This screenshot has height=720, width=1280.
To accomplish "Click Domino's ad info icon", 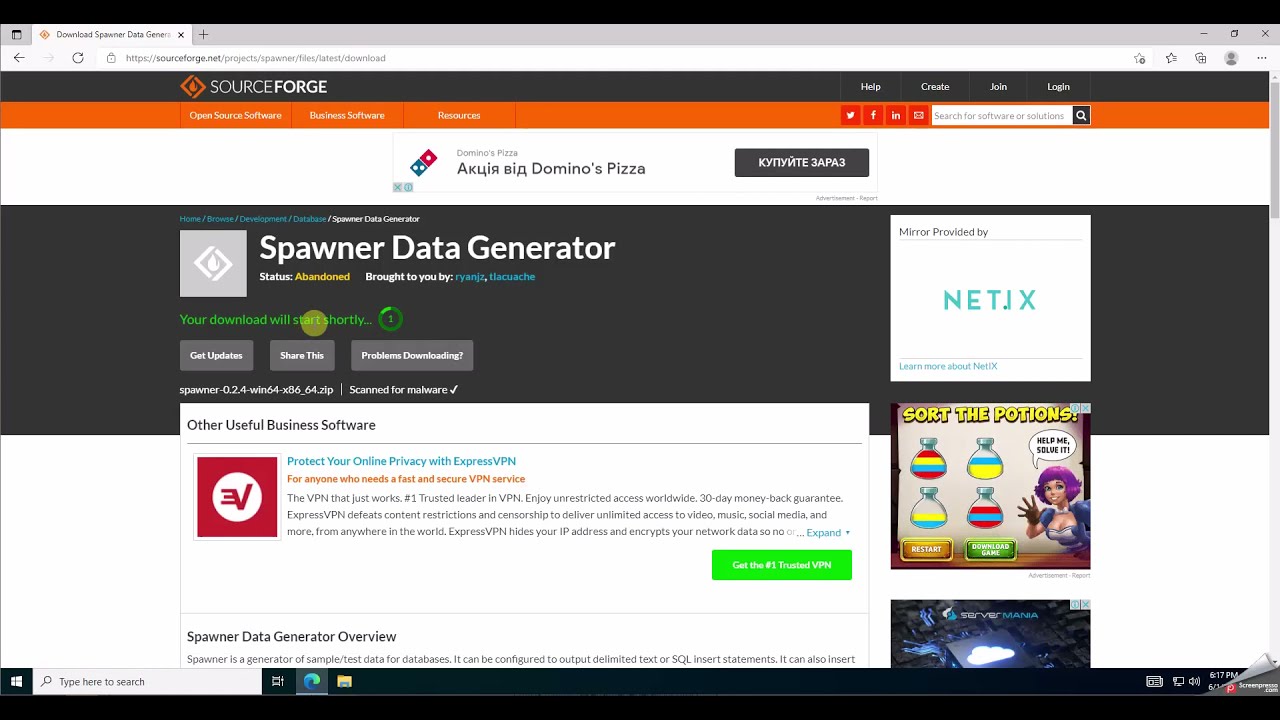I will (408, 187).
